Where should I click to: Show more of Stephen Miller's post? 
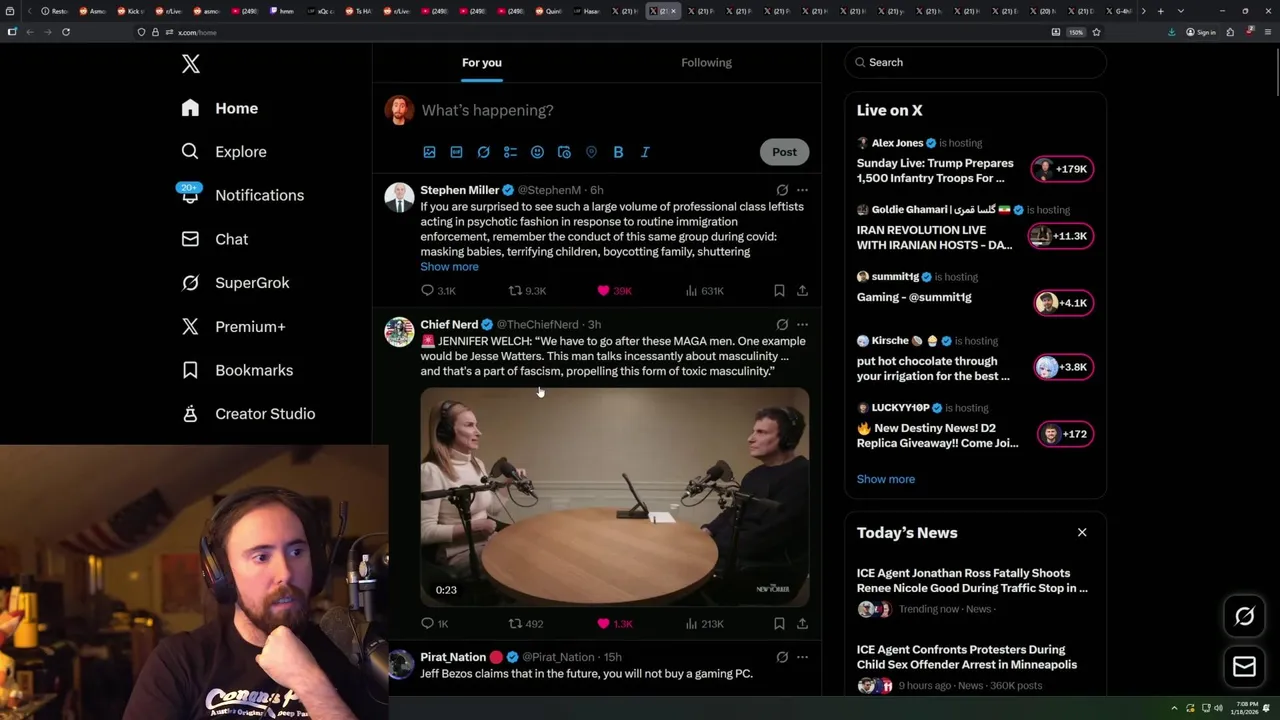pos(449,267)
